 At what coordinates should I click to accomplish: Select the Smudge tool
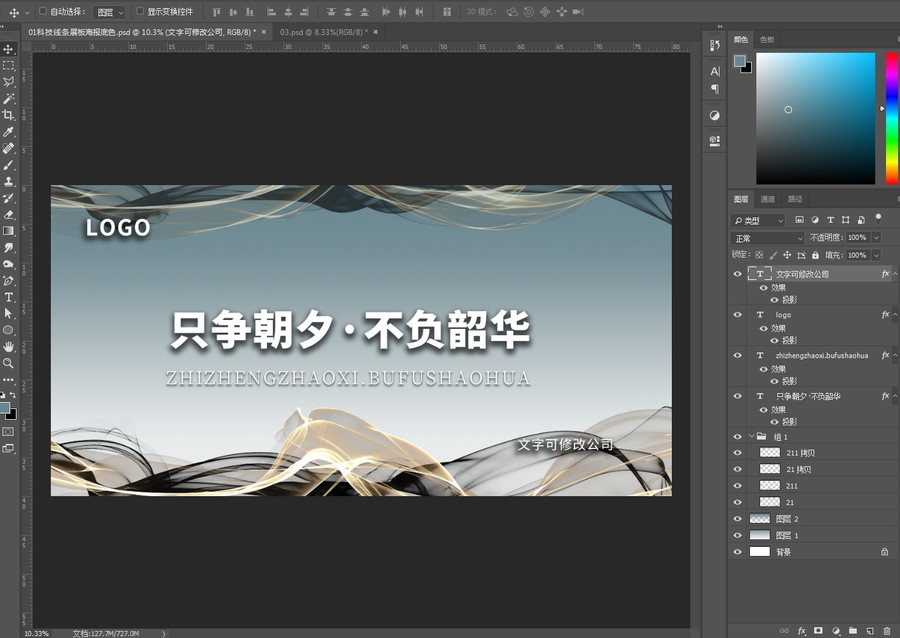pyautogui.click(x=9, y=247)
